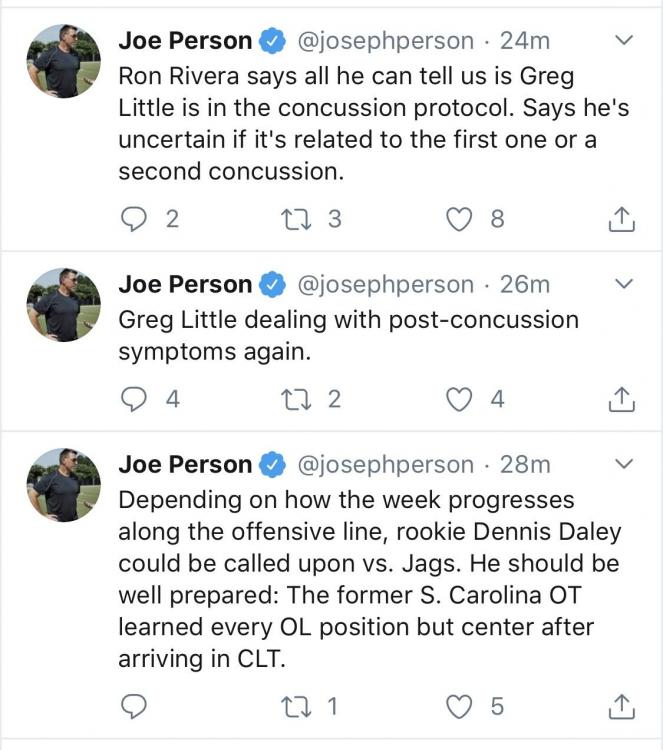663x750 pixels.
Task: Open Joe Person's avatar on 28m tweet
Action: [x=64, y=485]
